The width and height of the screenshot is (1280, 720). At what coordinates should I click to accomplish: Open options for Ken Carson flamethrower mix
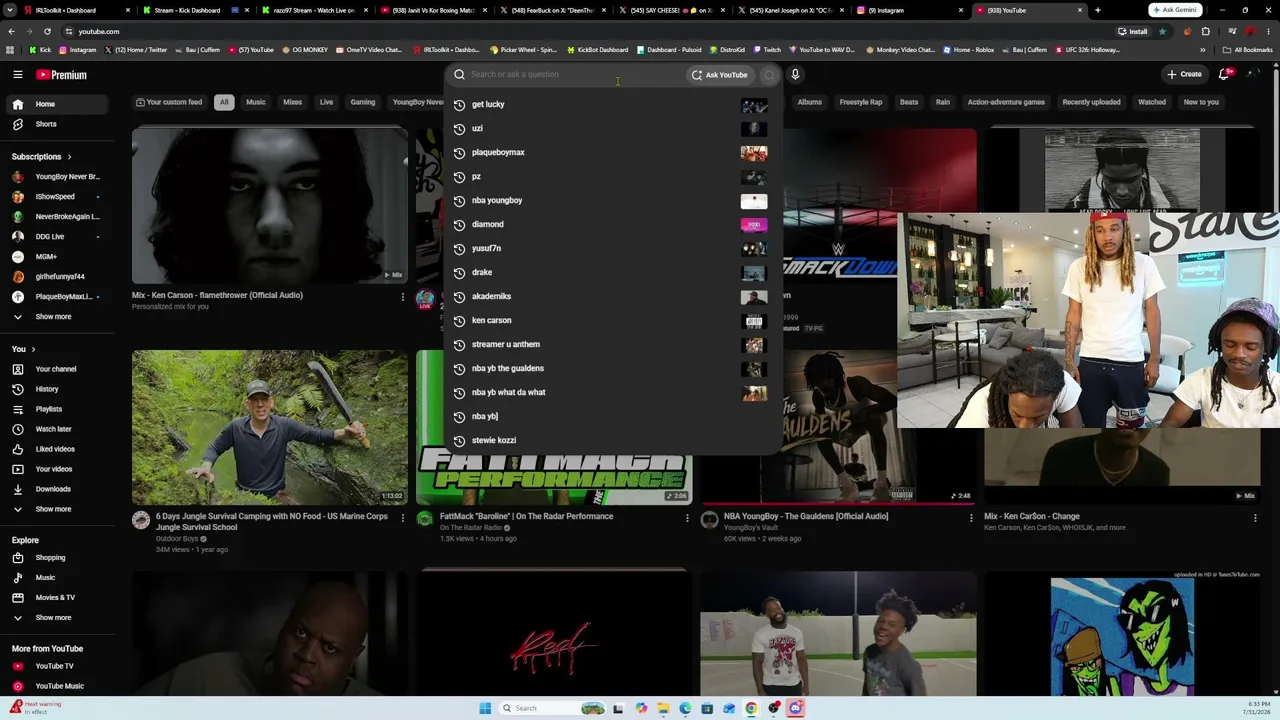[x=403, y=296]
